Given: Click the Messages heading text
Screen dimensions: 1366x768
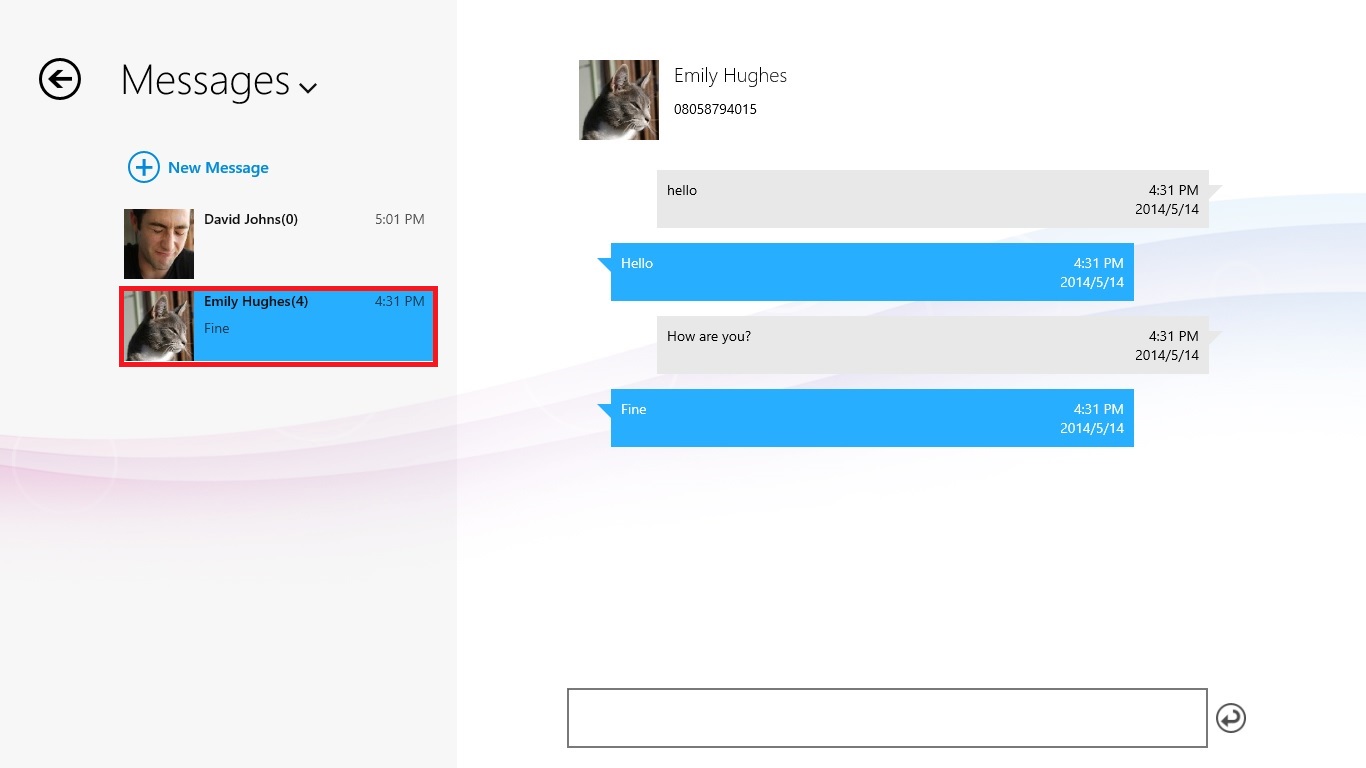Looking at the screenshot, I should click(205, 80).
